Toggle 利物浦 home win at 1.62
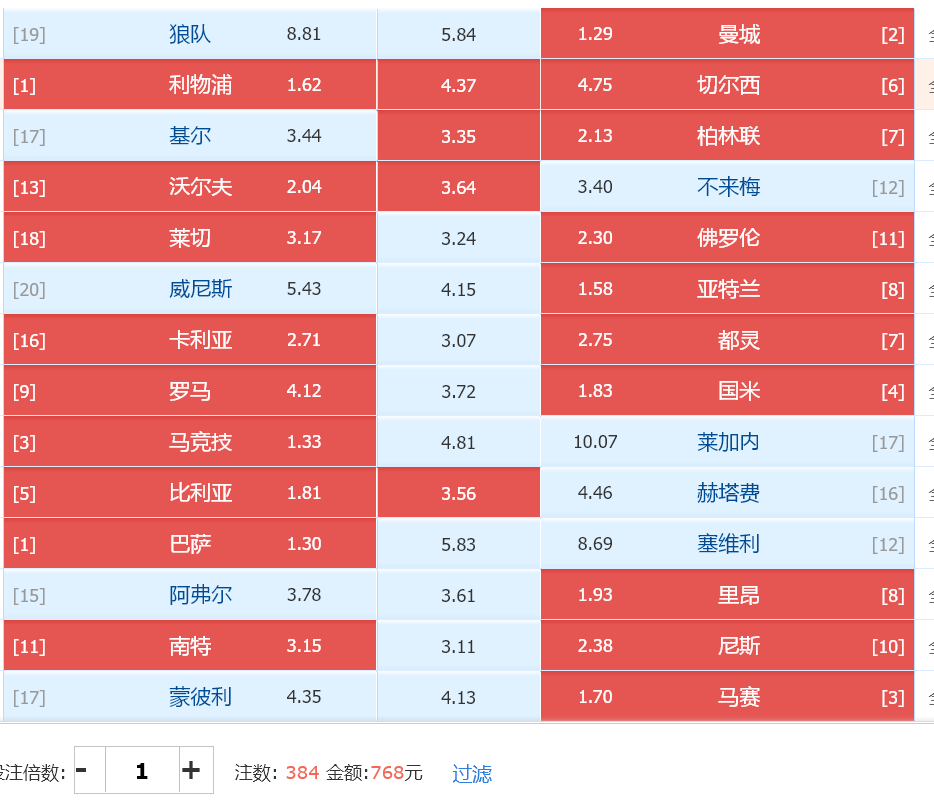 pos(190,85)
